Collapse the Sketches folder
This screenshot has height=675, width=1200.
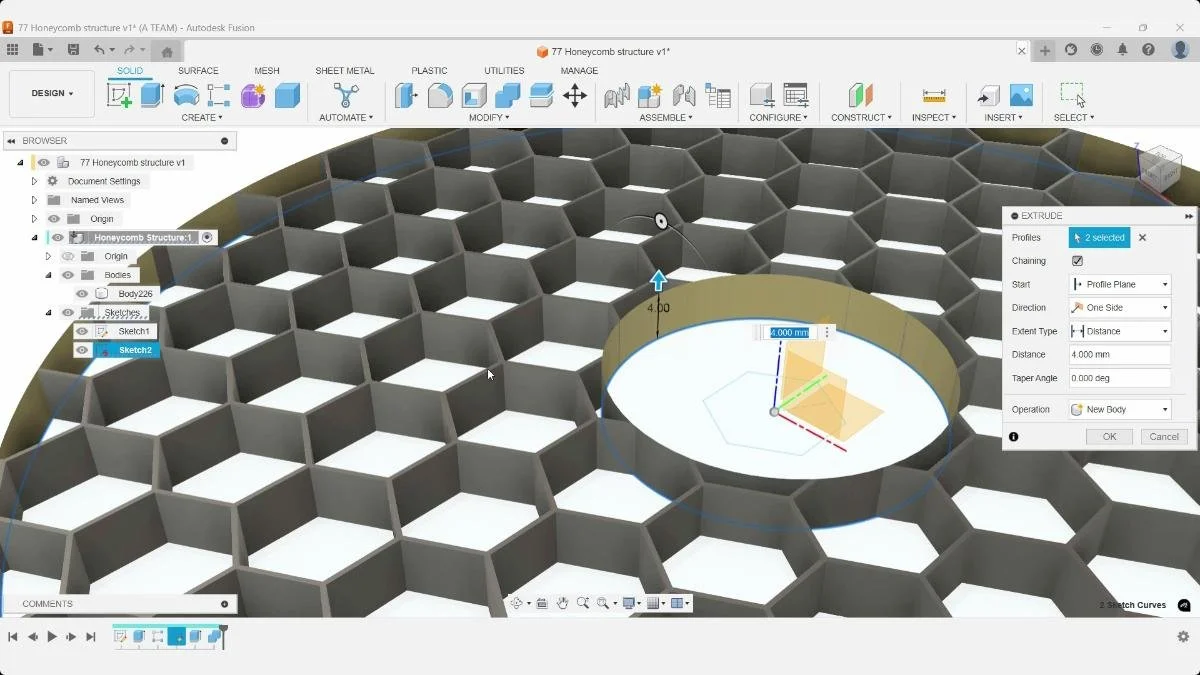click(48, 313)
